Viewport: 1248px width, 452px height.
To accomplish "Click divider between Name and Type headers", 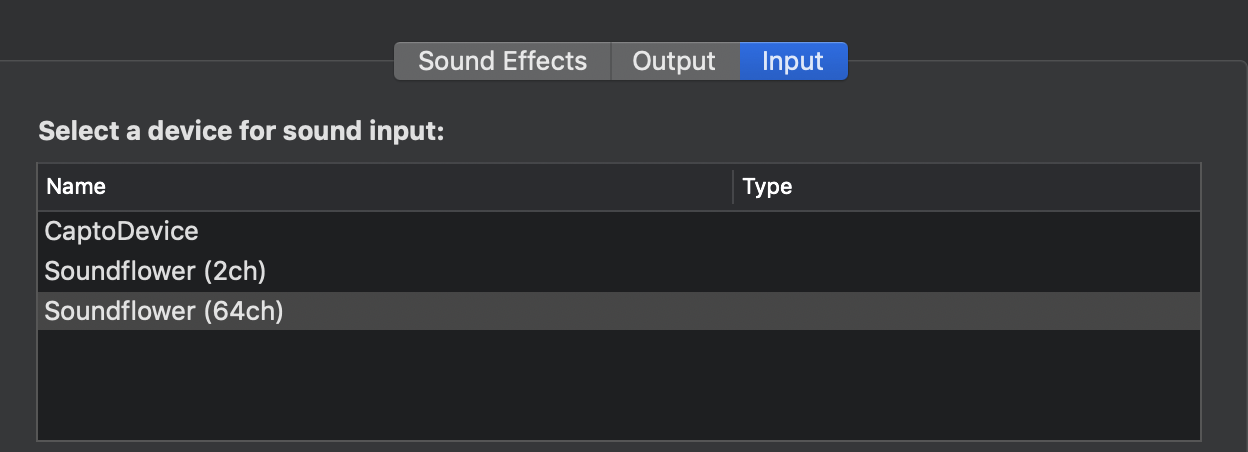I will coord(733,187).
